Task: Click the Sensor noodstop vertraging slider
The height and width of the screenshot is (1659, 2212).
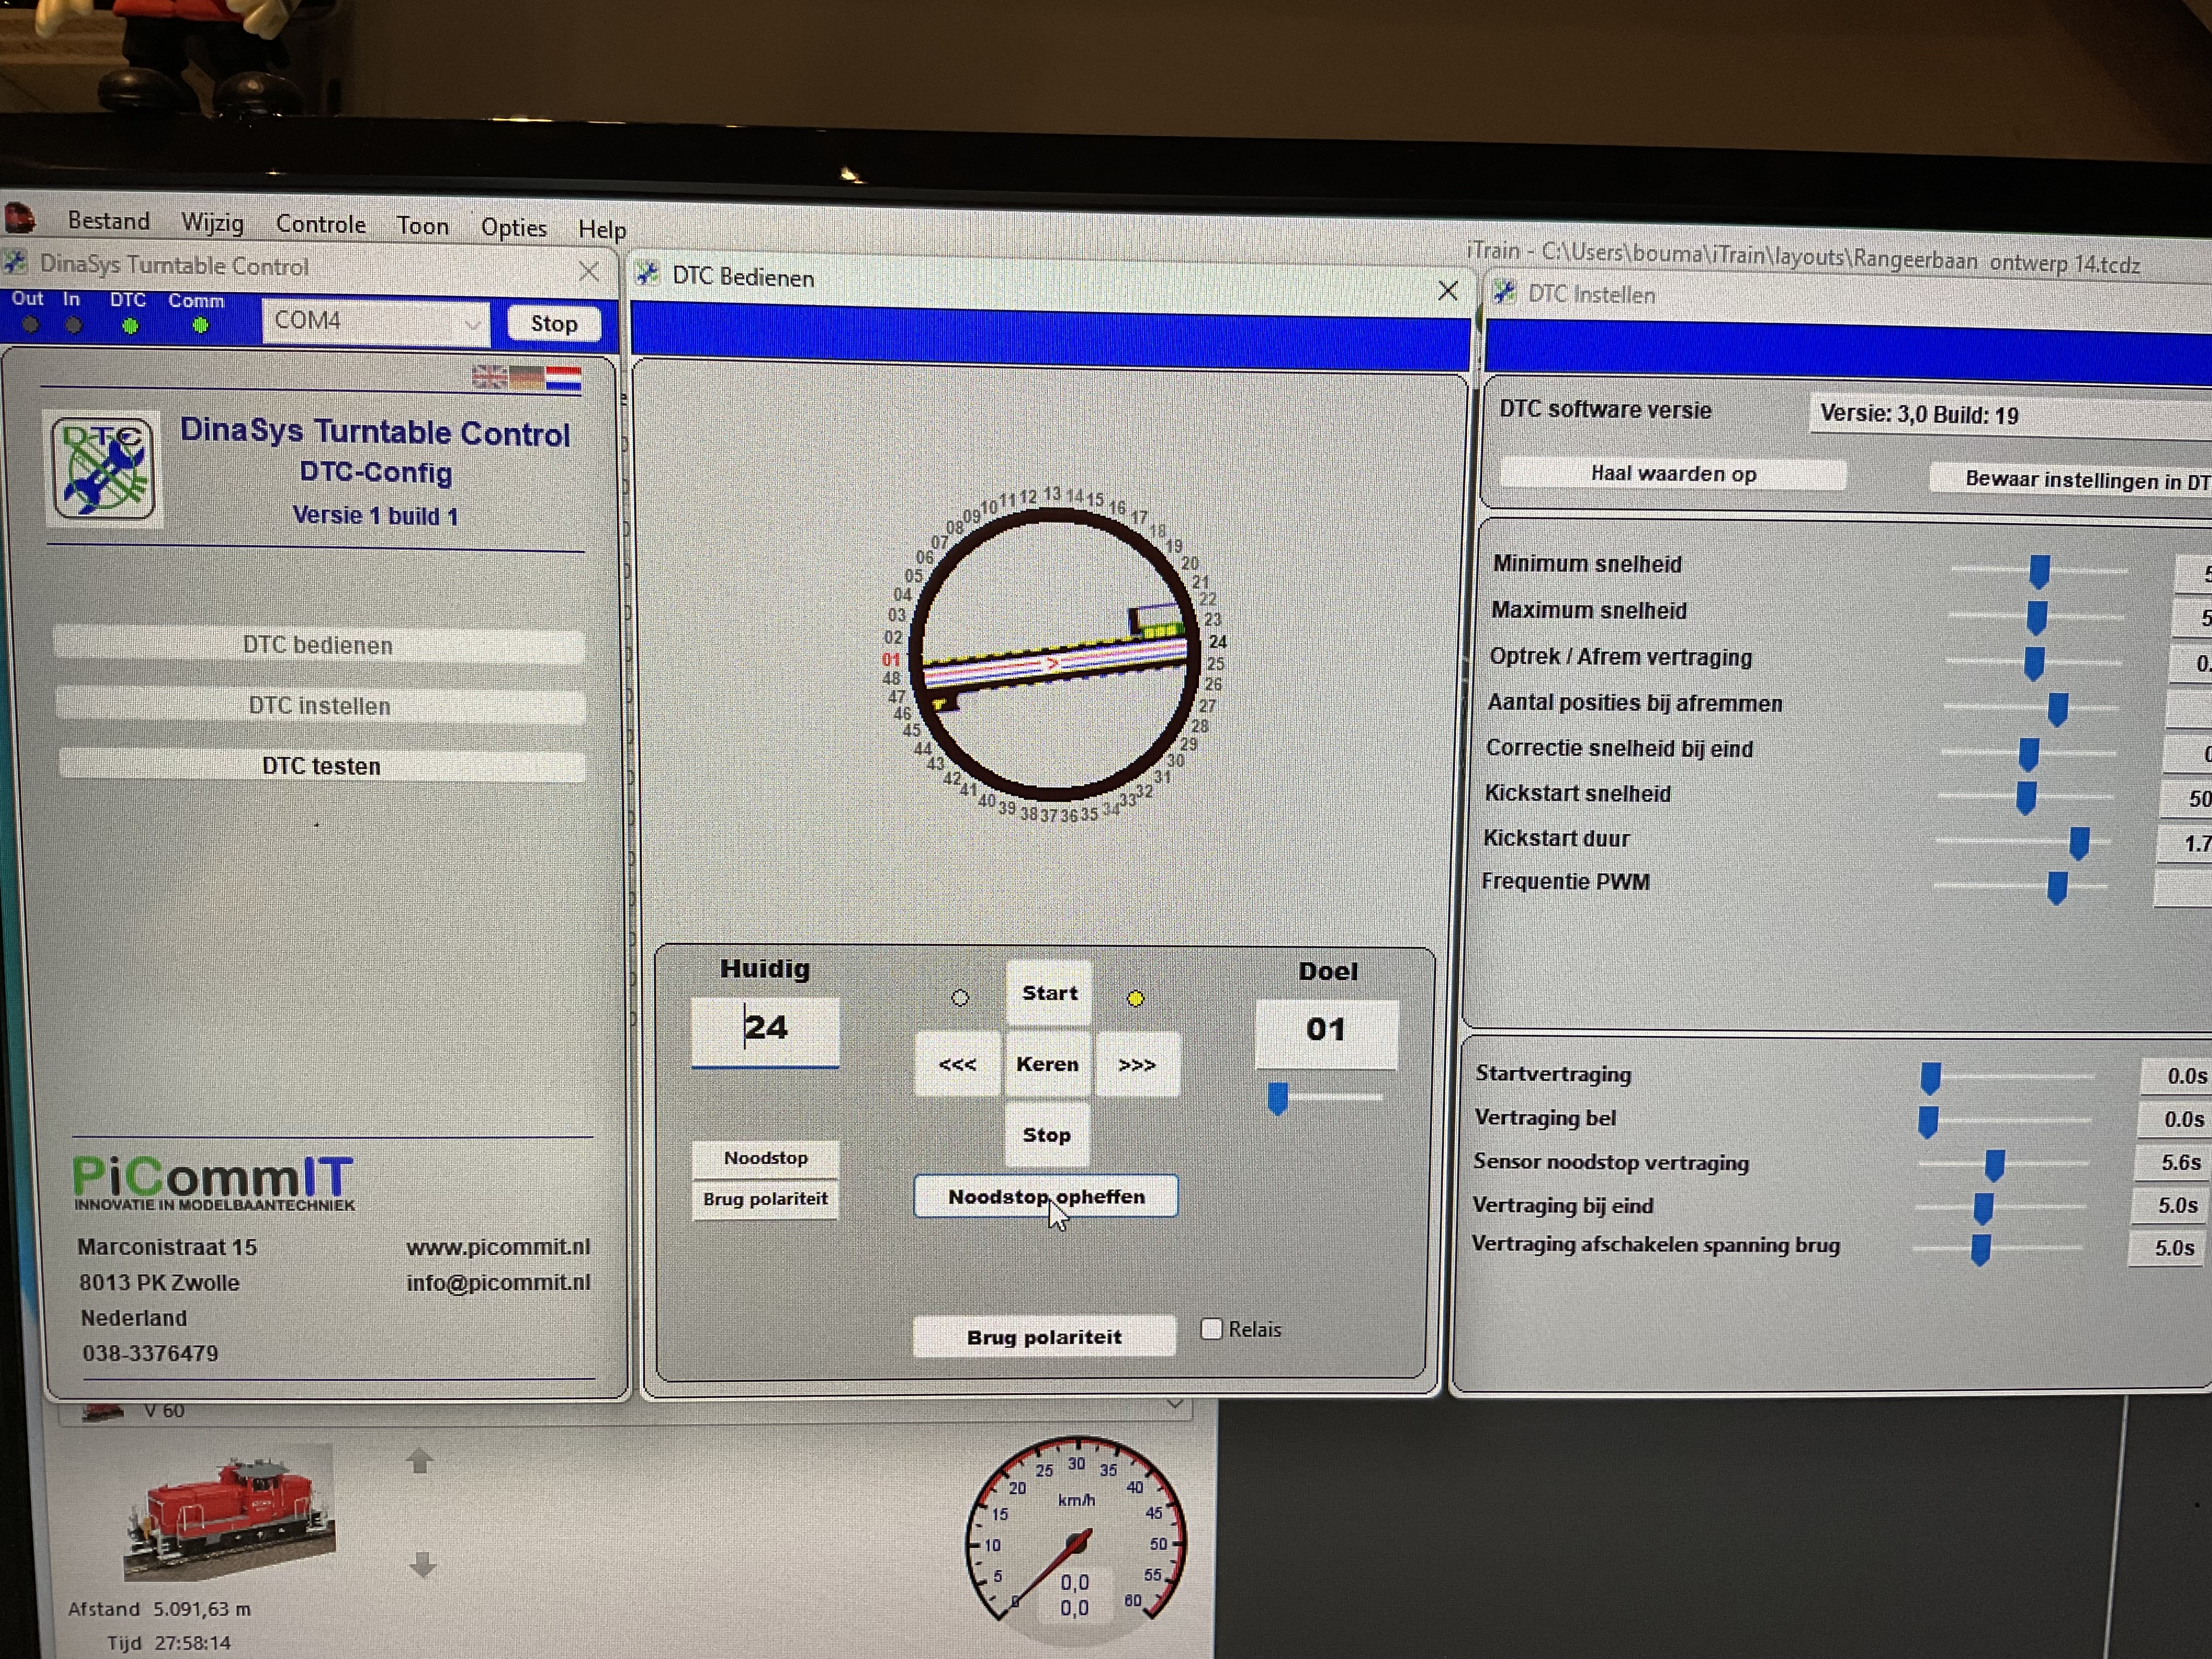Action: point(2003,1165)
